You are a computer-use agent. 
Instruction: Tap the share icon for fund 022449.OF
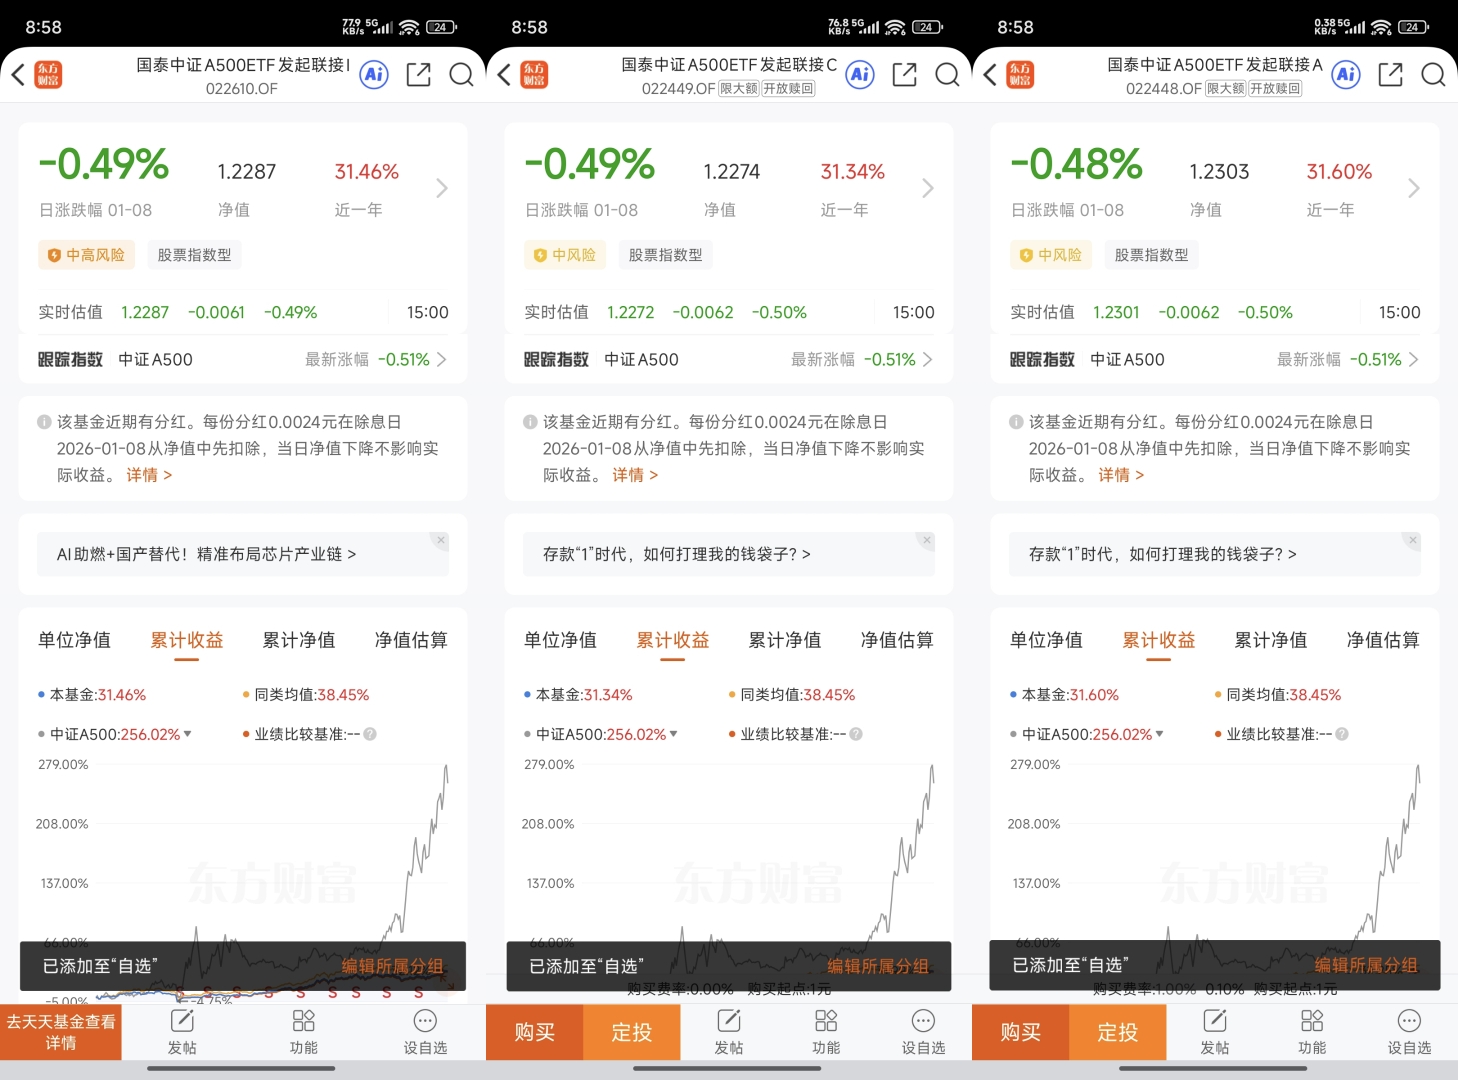[x=904, y=75]
